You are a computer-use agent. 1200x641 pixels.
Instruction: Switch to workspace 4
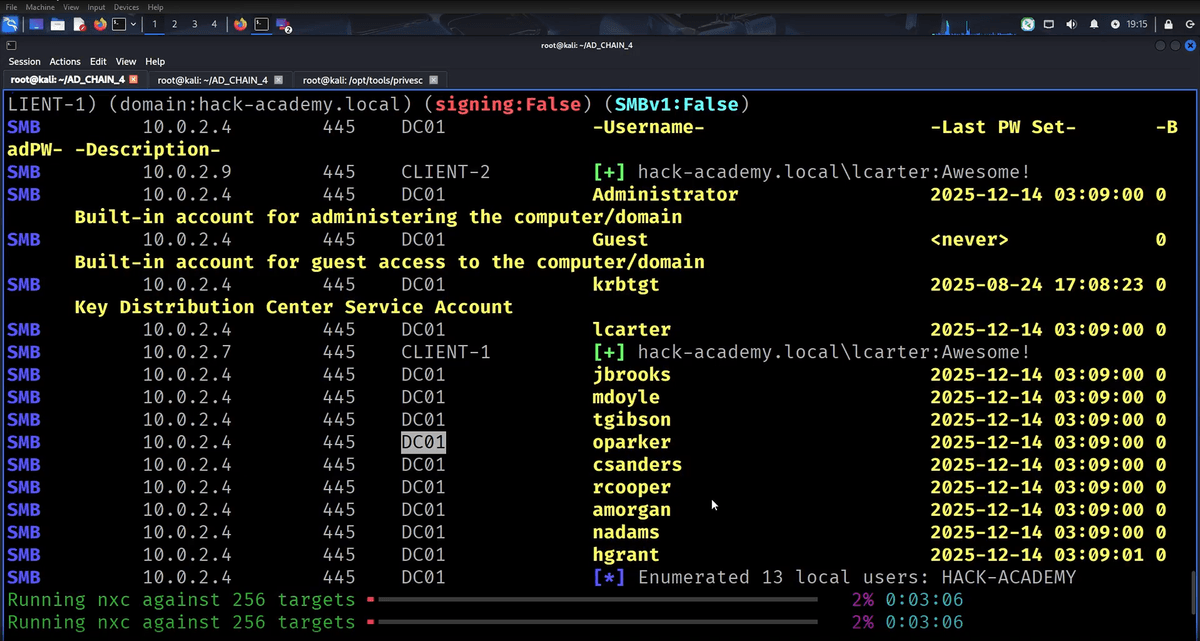click(213, 24)
